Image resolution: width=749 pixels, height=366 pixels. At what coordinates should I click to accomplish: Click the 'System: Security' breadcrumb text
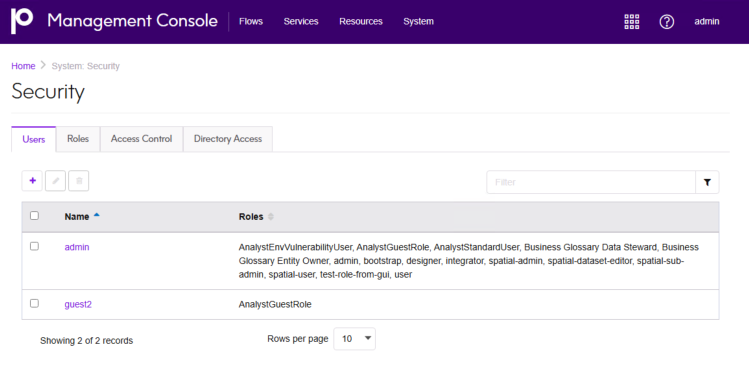[x=86, y=66]
